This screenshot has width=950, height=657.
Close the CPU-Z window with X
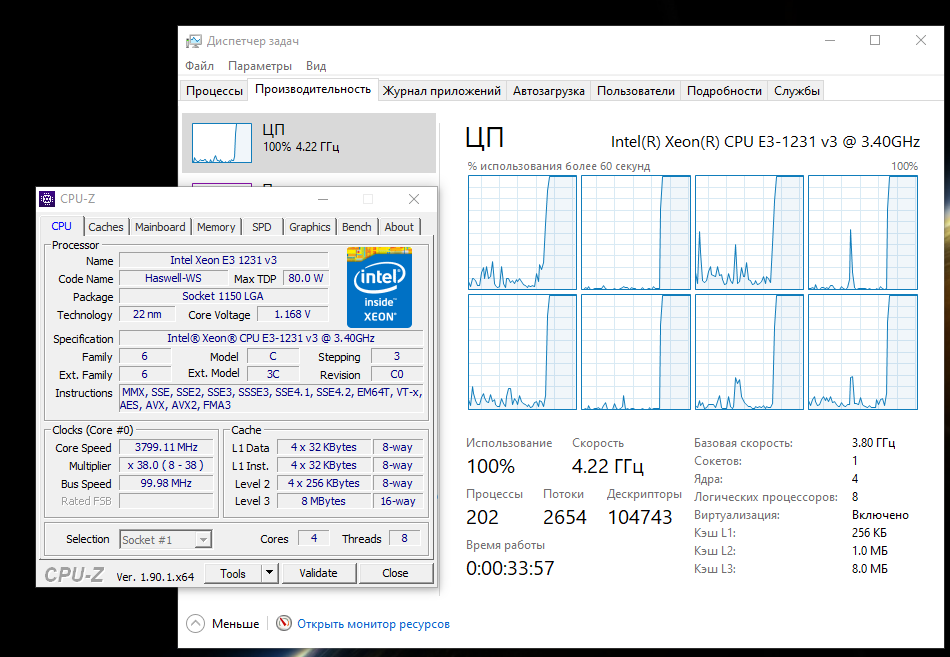414,199
